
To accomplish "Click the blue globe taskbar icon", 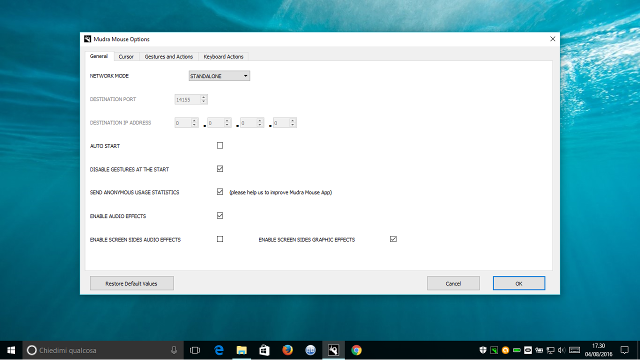I will (x=311, y=350).
